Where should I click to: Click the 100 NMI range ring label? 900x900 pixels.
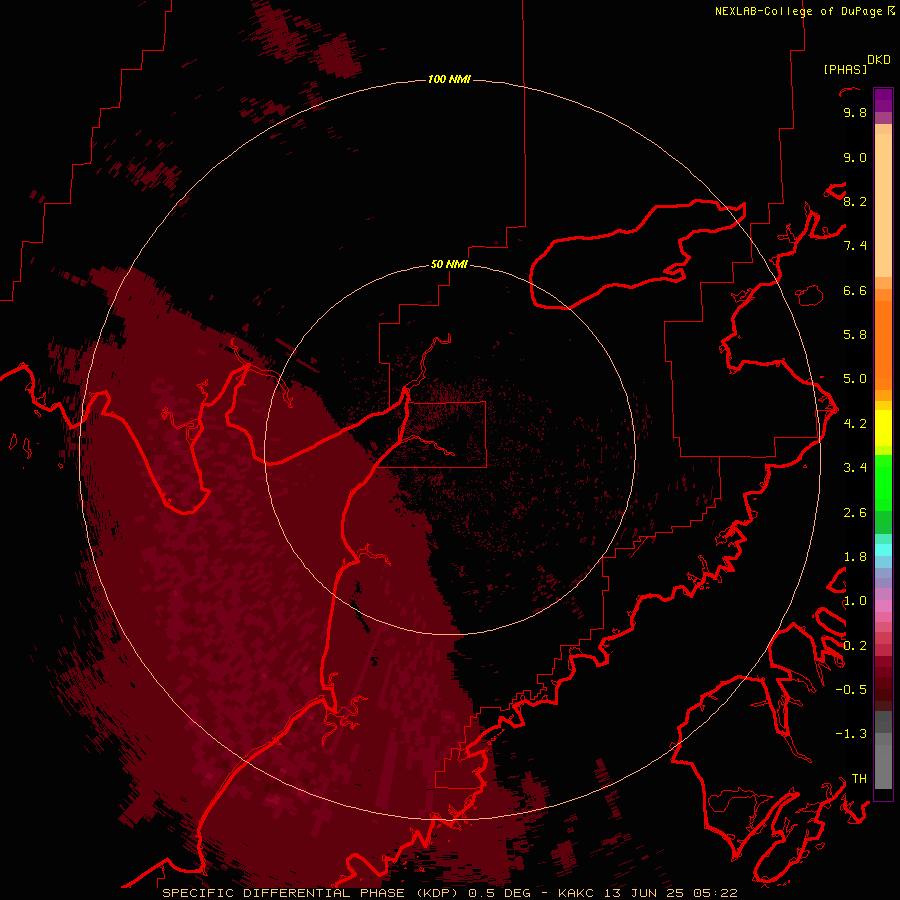[449, 79]
